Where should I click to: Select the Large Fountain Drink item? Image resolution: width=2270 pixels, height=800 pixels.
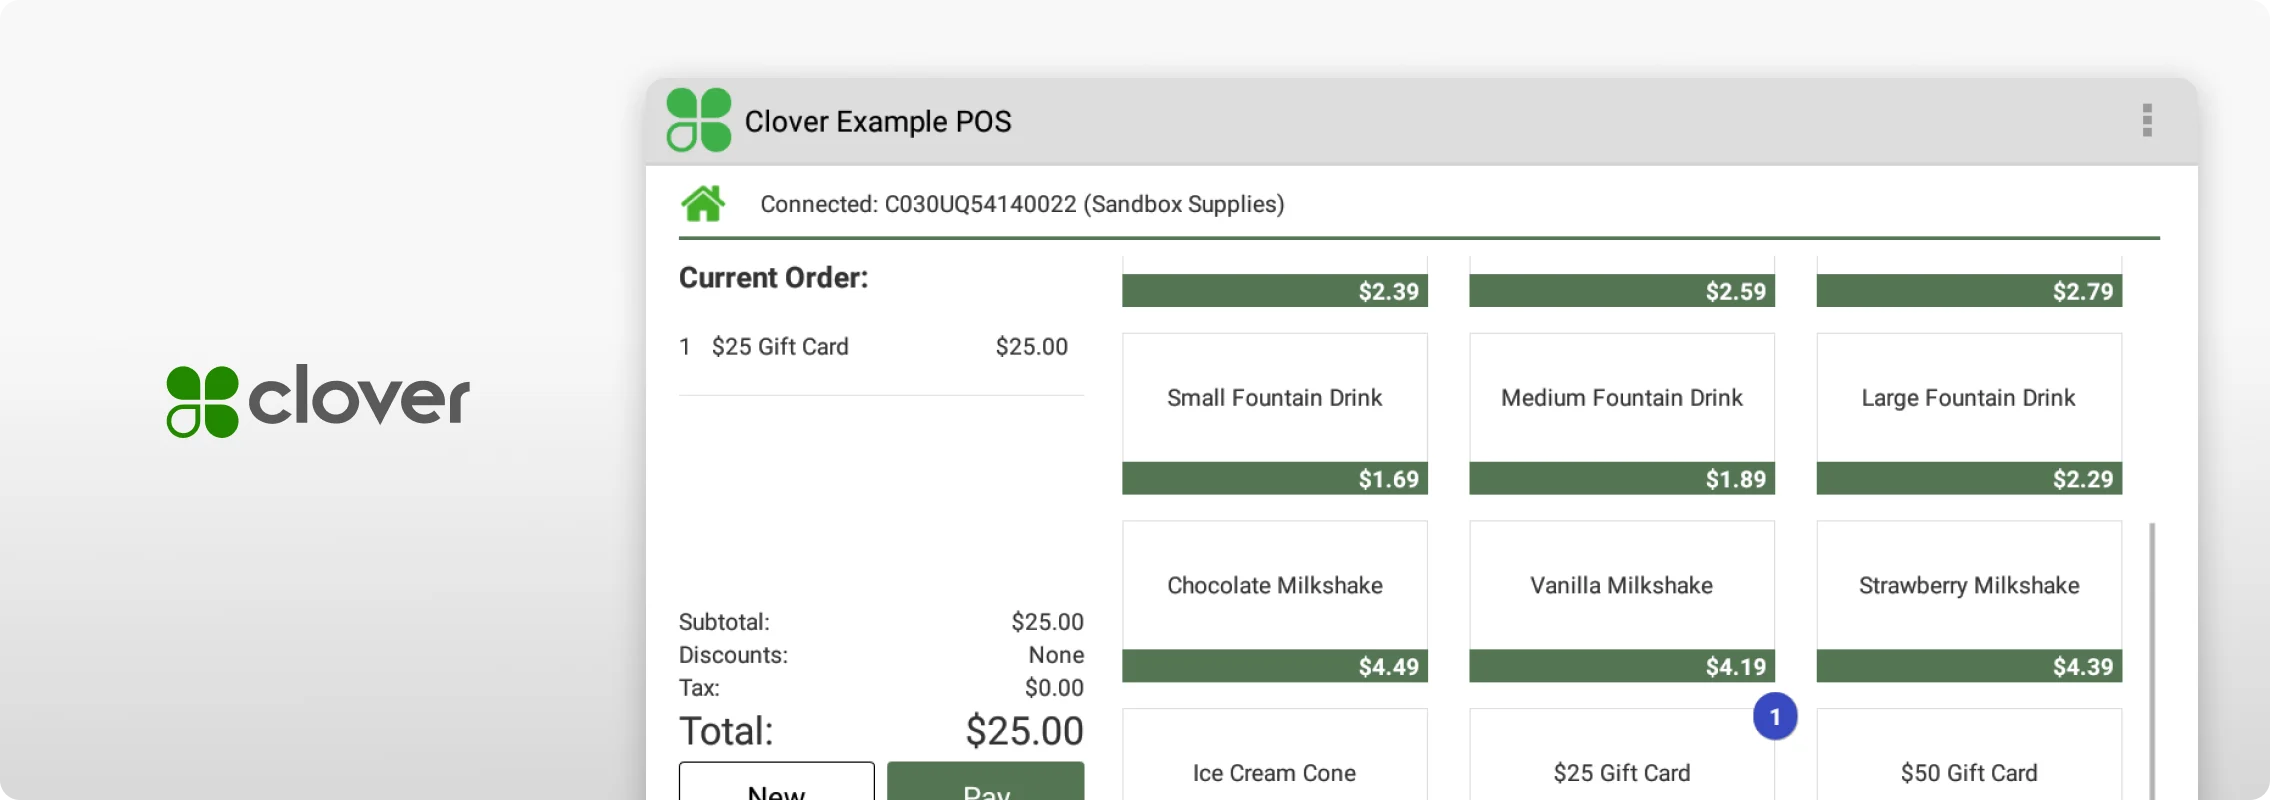tap(1969, 413)
